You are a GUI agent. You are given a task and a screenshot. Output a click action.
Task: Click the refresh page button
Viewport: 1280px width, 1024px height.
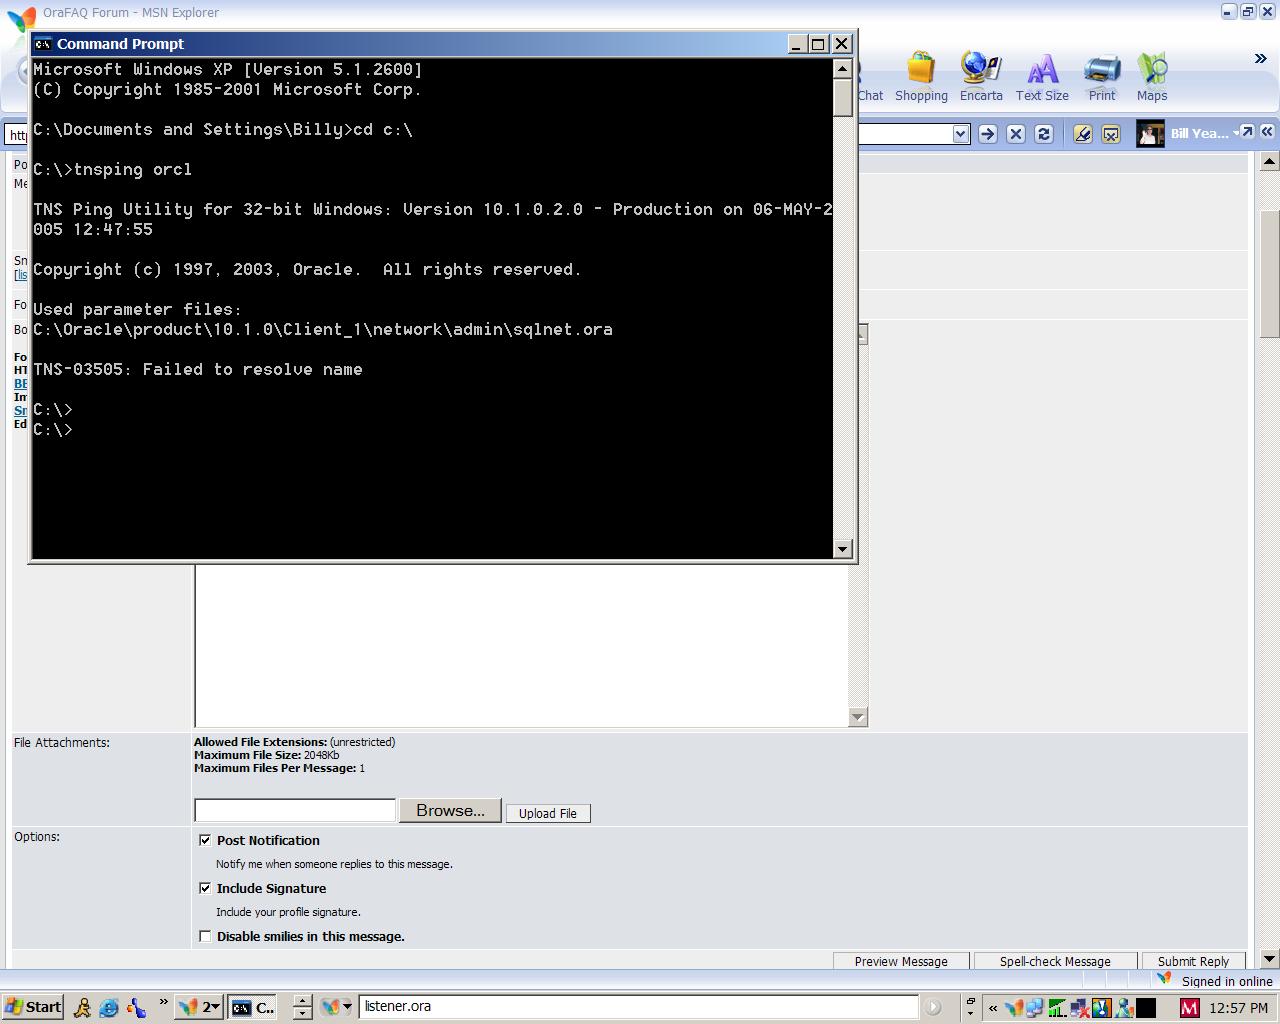1044,134
